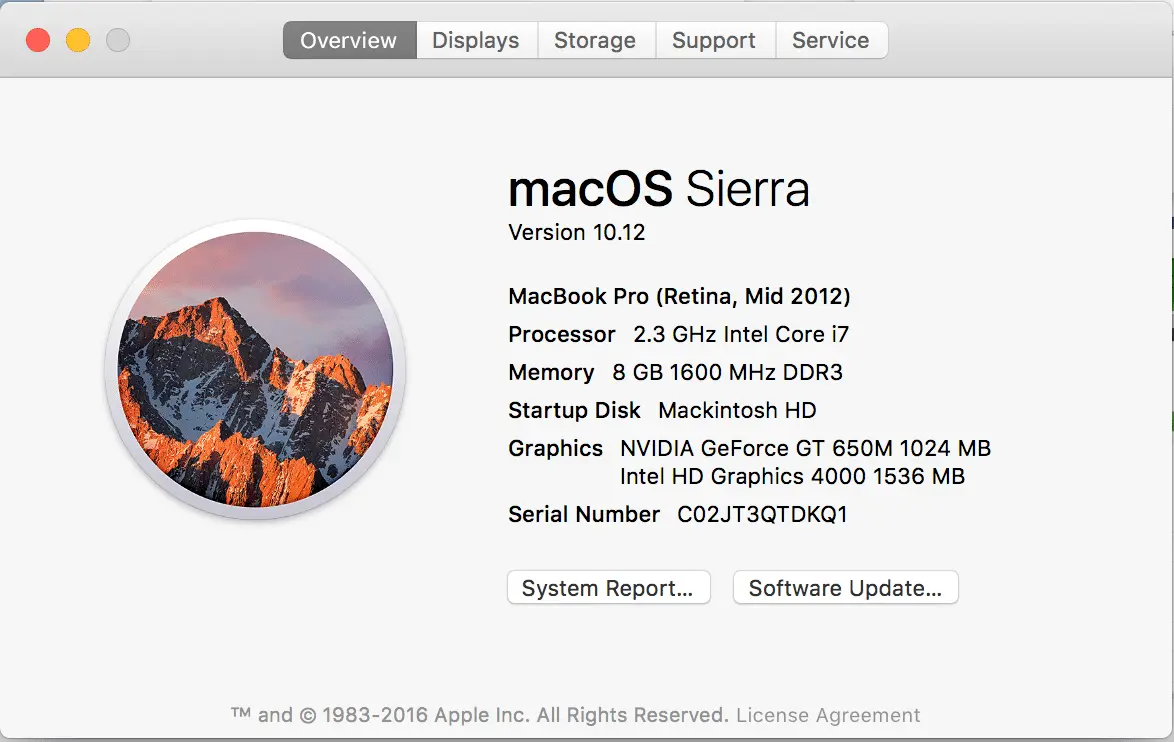Click the MacBook Pro model name line
Viewport: 1174px width, 742px height.
coord(679,297)
